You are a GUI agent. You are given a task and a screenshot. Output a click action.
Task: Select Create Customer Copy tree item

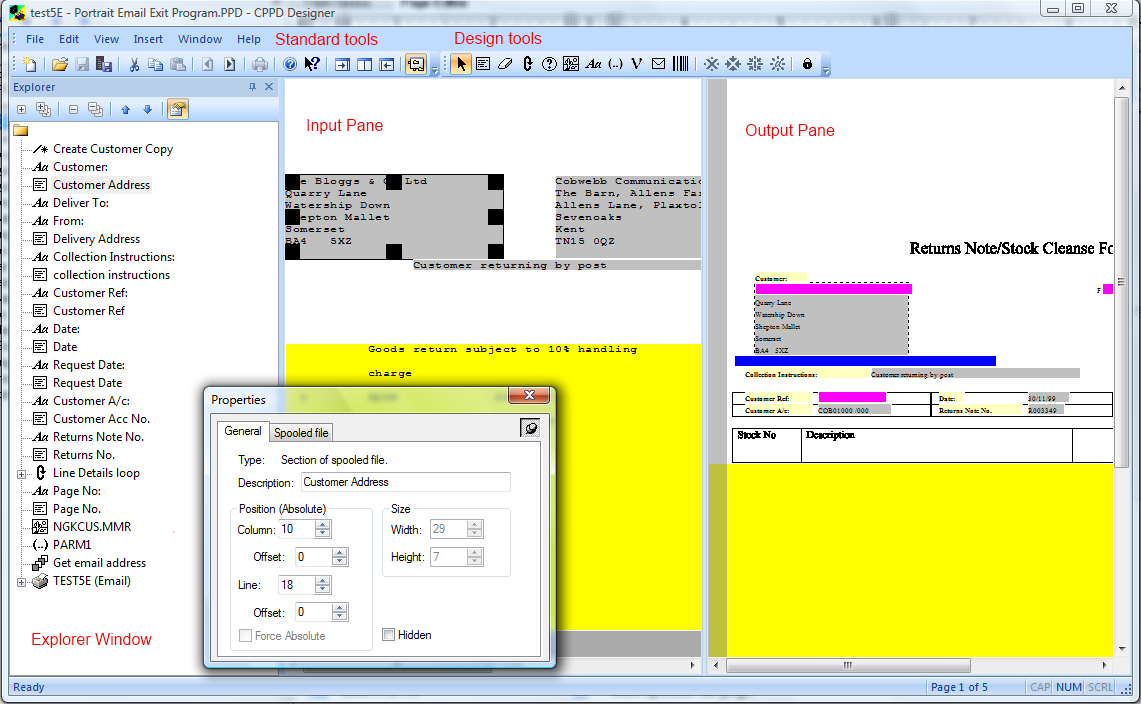point(113,149)
